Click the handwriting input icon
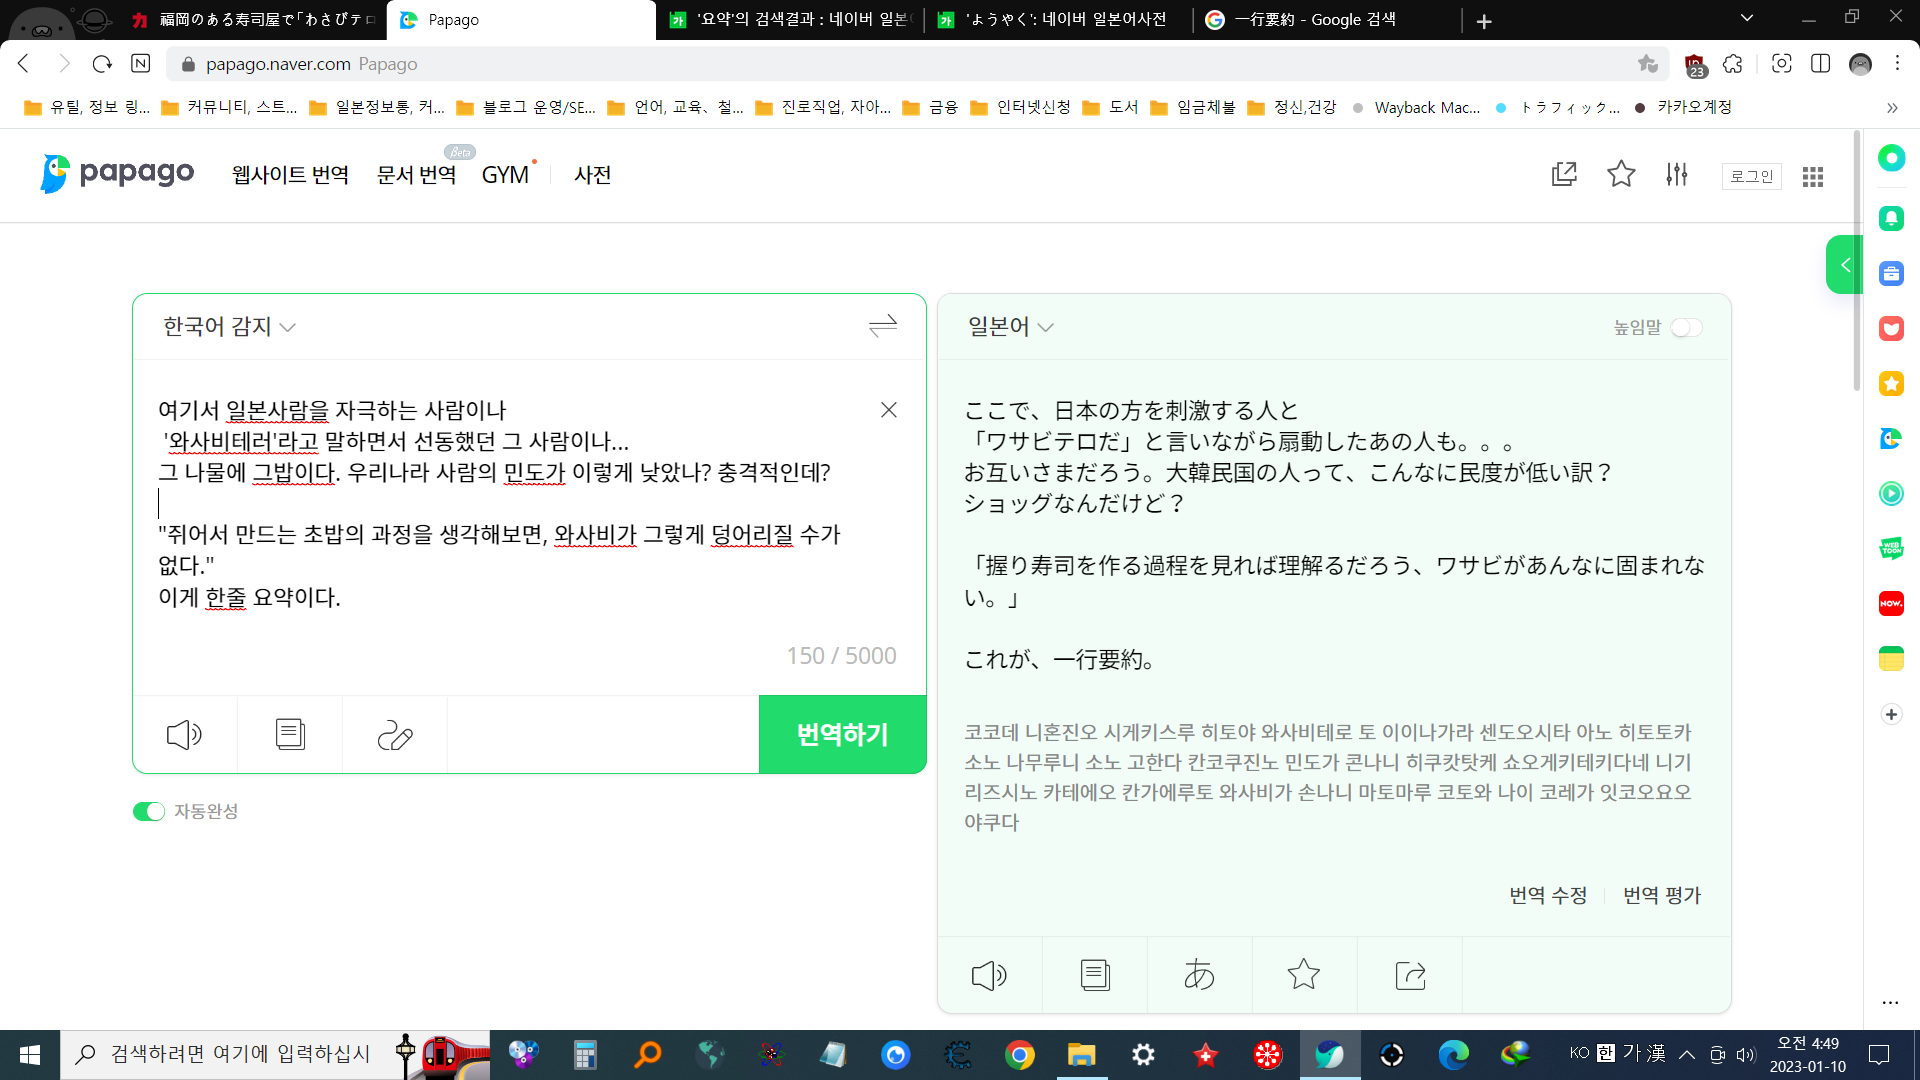This screenshot has height=1080, width=1920. pos(395,735)
